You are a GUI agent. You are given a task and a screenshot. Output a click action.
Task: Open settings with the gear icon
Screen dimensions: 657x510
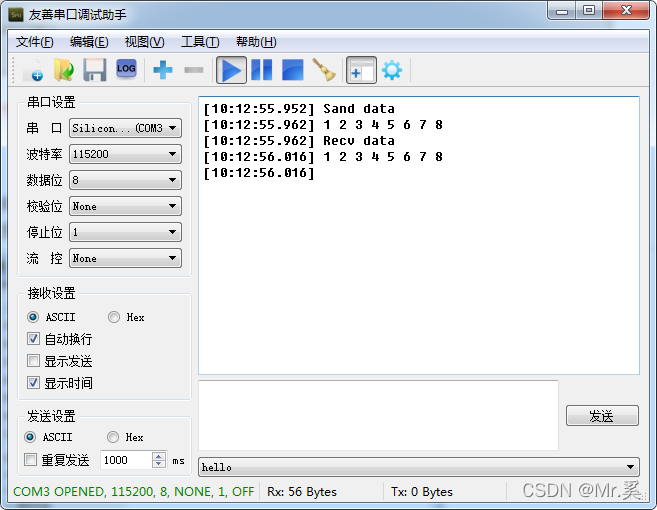coord(392,70)
